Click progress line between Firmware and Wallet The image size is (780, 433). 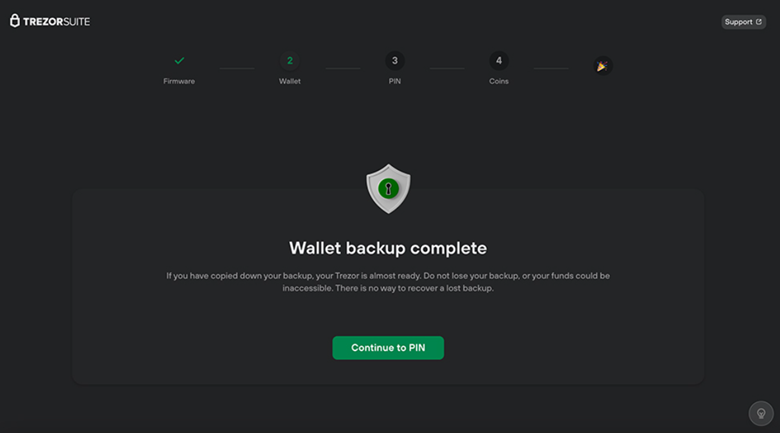coord(237,68)
